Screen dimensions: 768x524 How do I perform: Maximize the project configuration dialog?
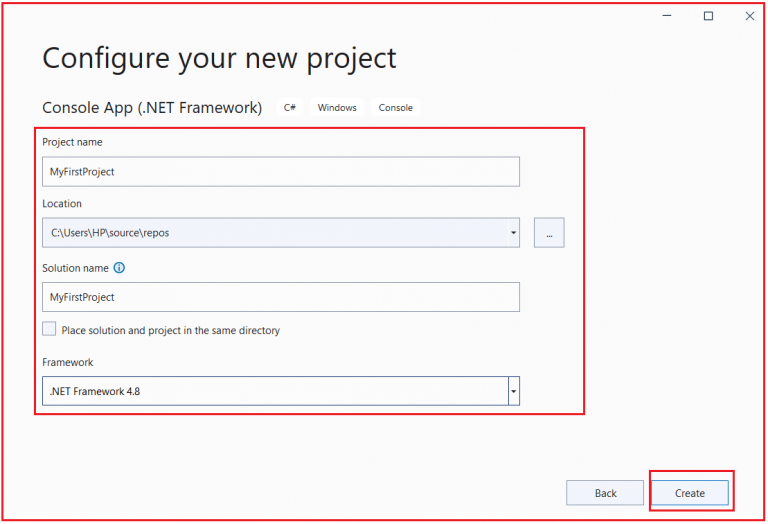tap(708, 16)
